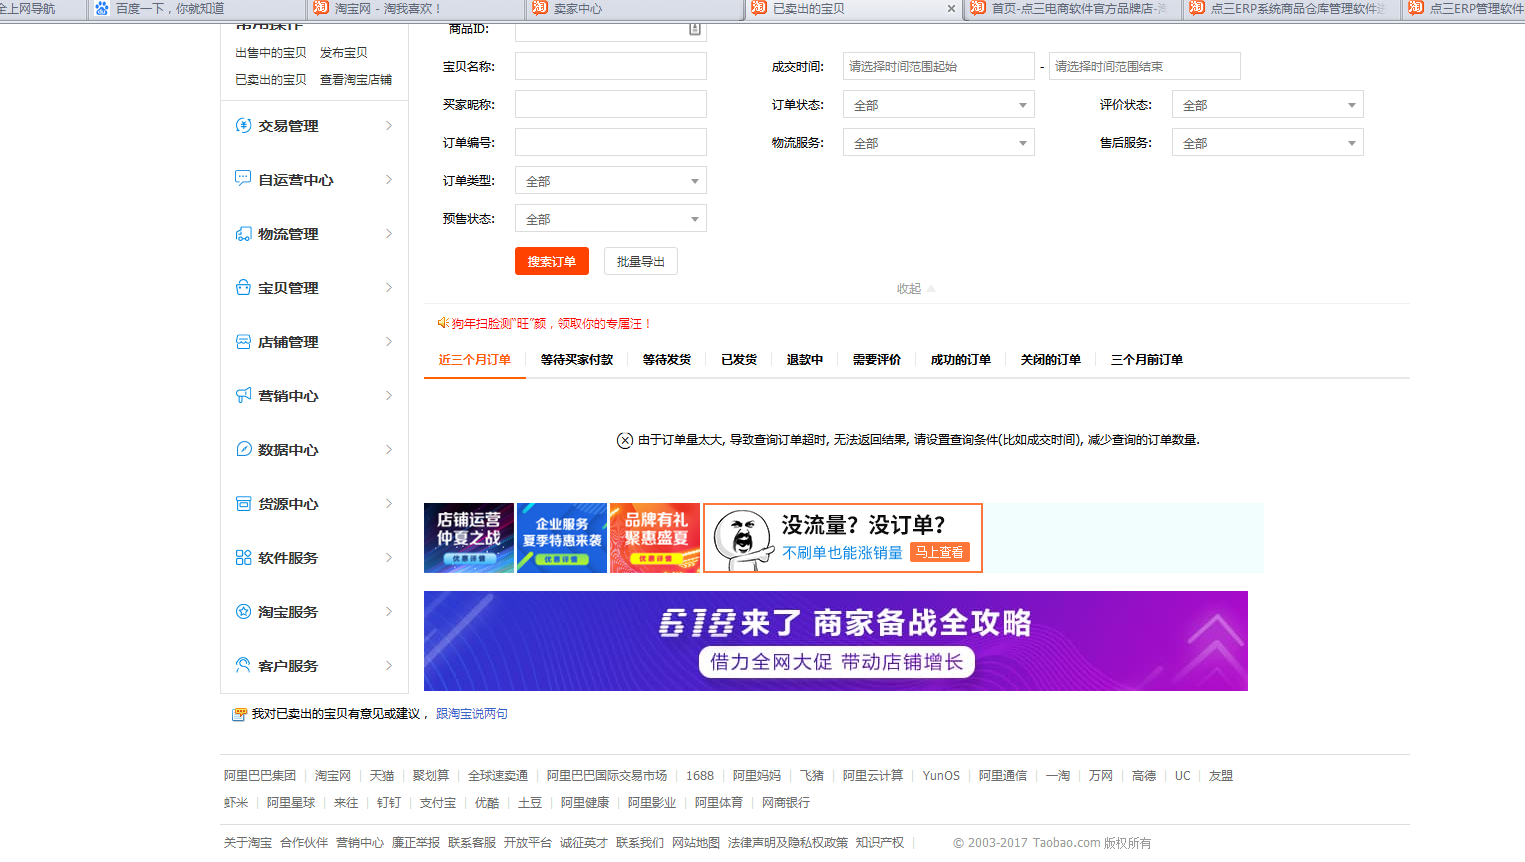Select the 关闭的订单 tab
This screenshot has width=1525, height=862.
pos(1051,360)
